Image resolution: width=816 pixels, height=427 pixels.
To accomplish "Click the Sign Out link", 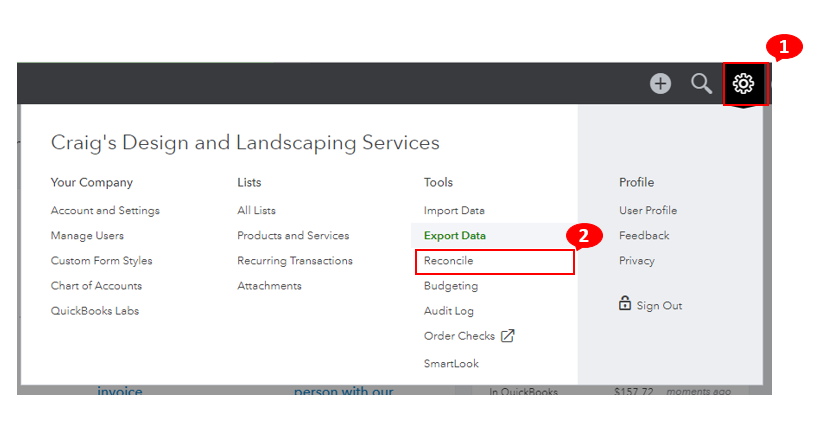I will (x=659, y=306).
